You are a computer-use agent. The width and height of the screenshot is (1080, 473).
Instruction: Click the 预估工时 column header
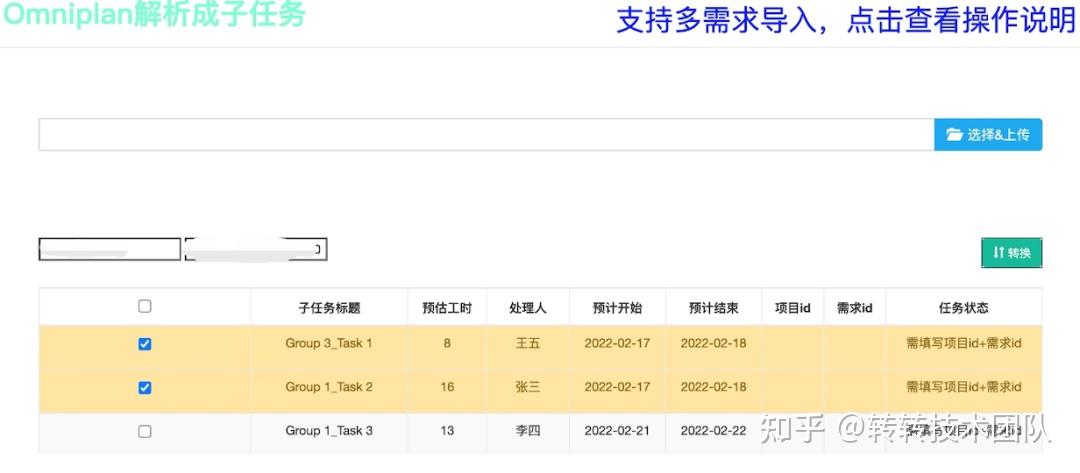pyautogui.click(x=447, y=308)
